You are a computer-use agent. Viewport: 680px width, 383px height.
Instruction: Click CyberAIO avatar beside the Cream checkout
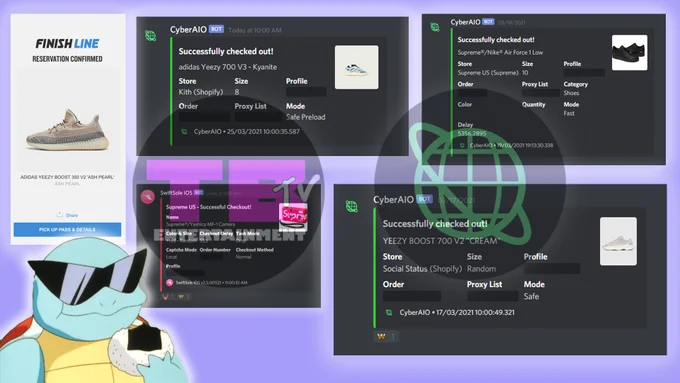352,206
